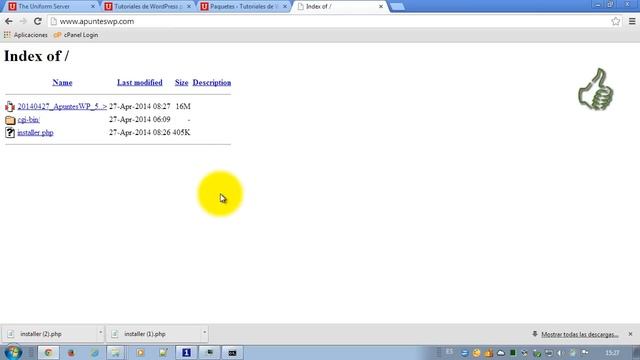Screen dimensions: 640x360
Task: Open the installer.php link
Action: 36,132
